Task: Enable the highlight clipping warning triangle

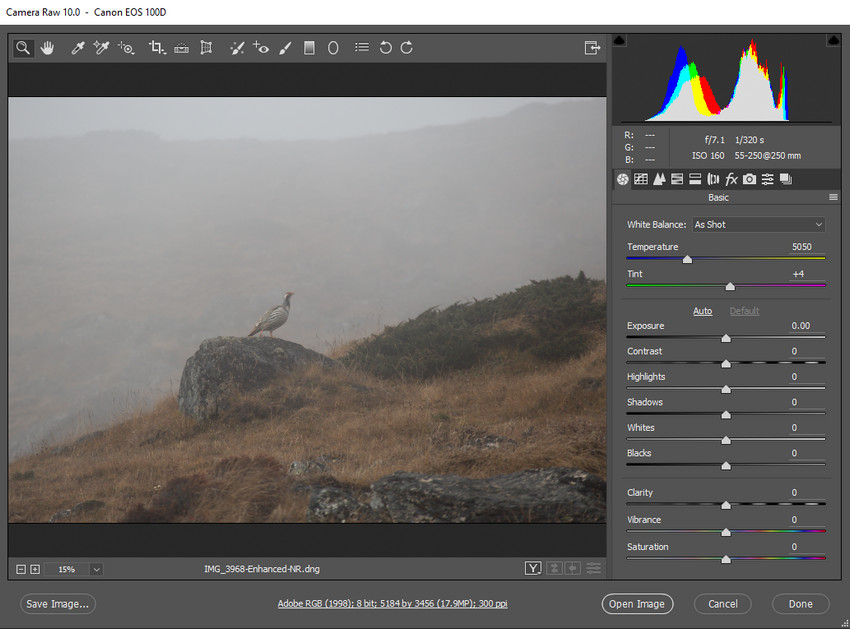Action: (833, 40)
